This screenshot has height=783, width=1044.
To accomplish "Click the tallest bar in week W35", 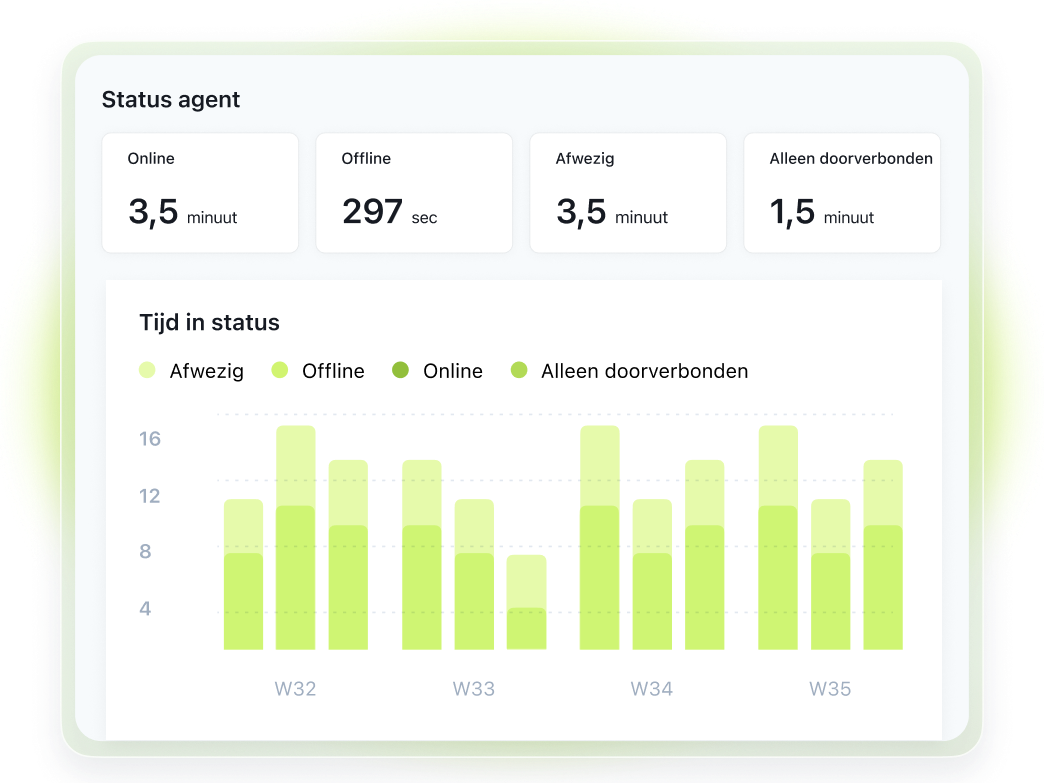I will coord(778,540).
